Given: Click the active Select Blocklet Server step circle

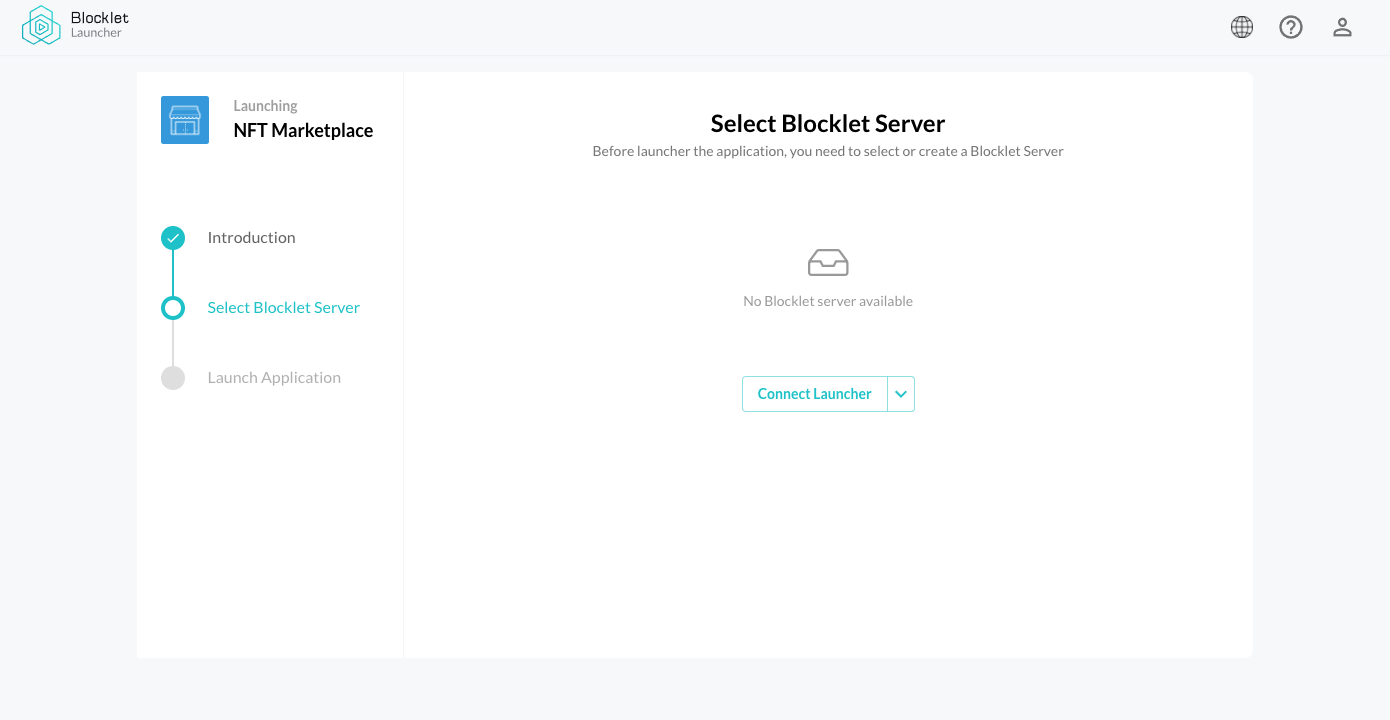Looking at the screenshot, I should [173, 308].
